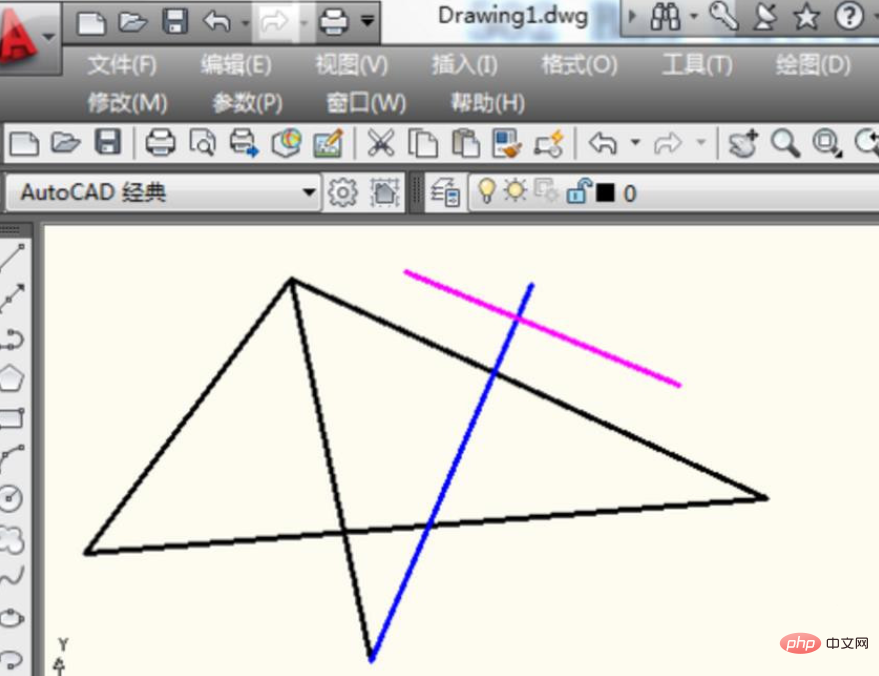Click Undo arrow in standard toolbar
This screenshot has width=879, height=676.
tap(603, 143)
